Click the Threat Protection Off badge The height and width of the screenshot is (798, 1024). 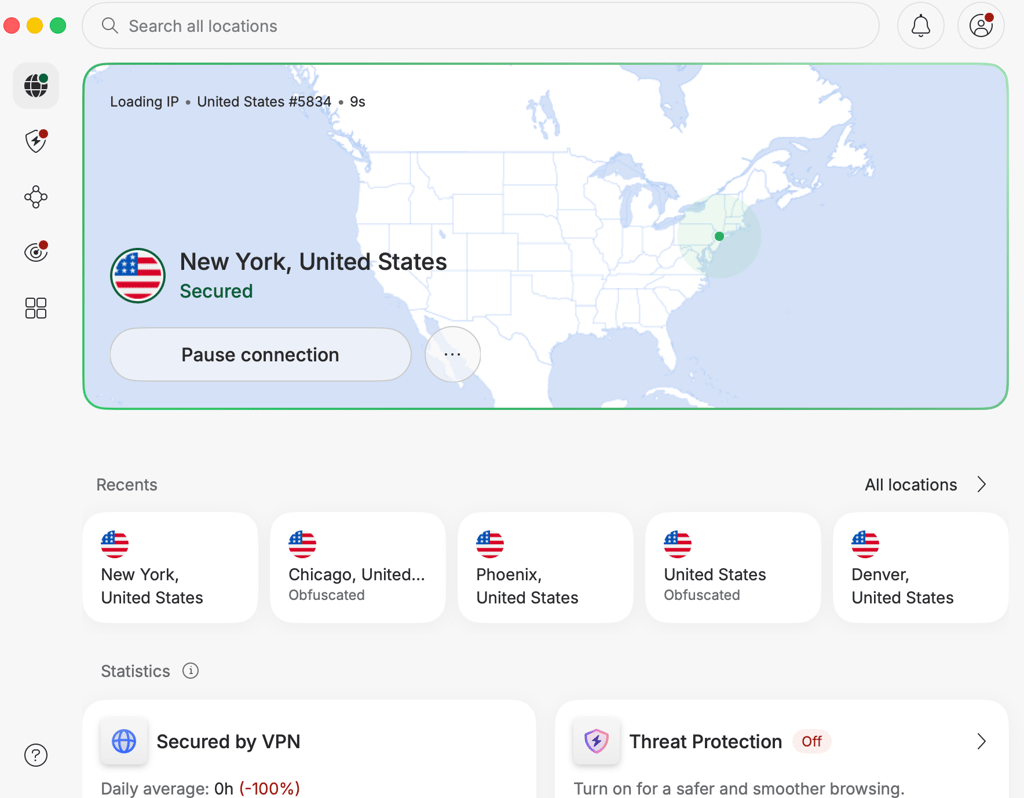coord(812,741)
